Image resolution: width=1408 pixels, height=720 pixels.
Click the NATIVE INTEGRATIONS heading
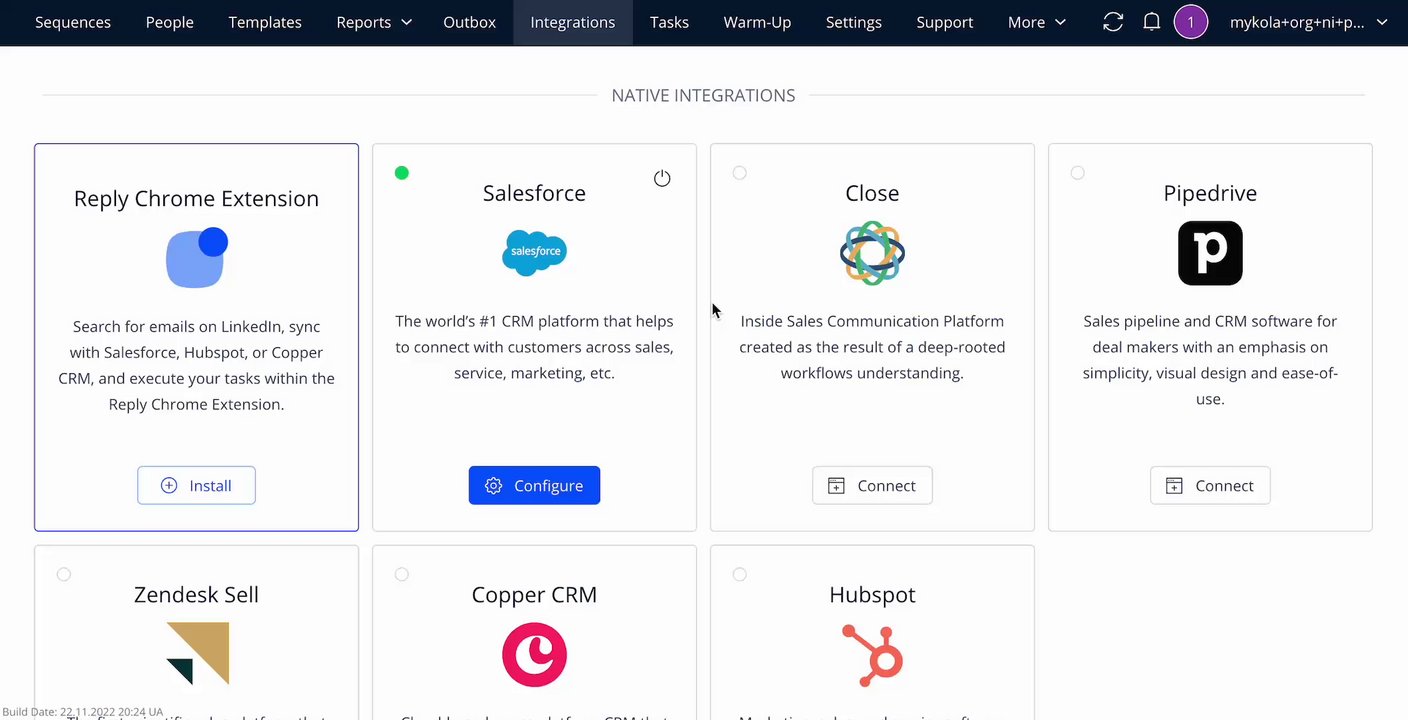click(x=703, y=95)
